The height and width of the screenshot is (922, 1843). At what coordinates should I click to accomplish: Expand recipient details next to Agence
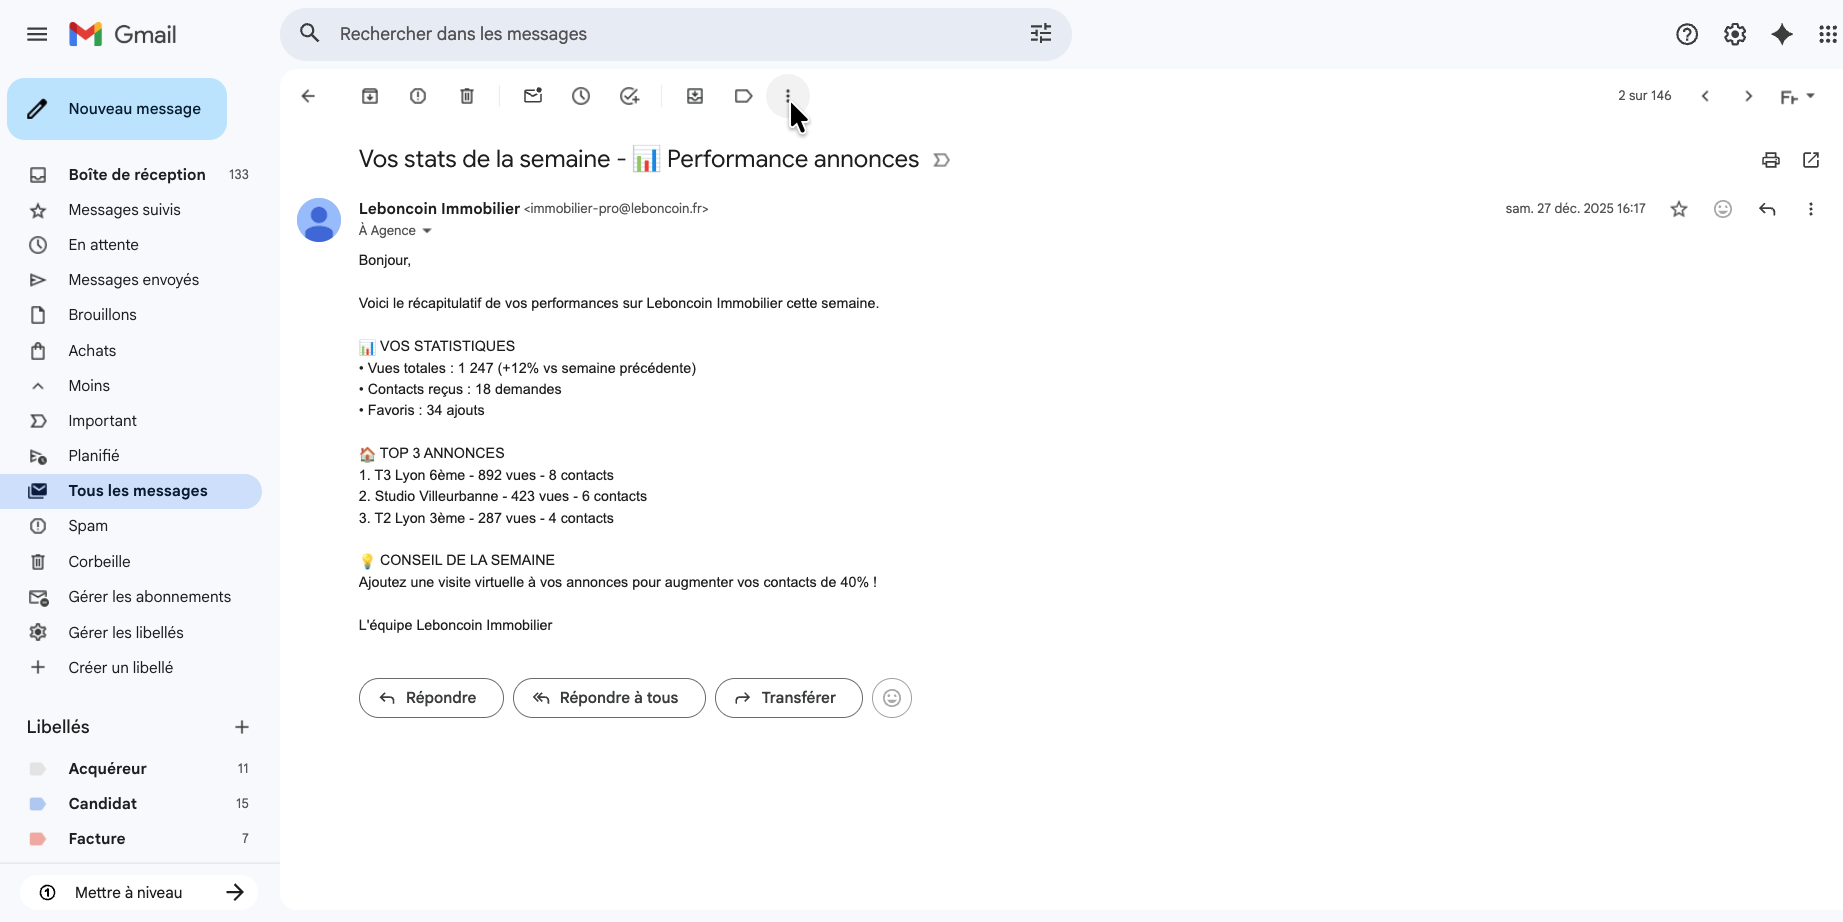point(427,231)
